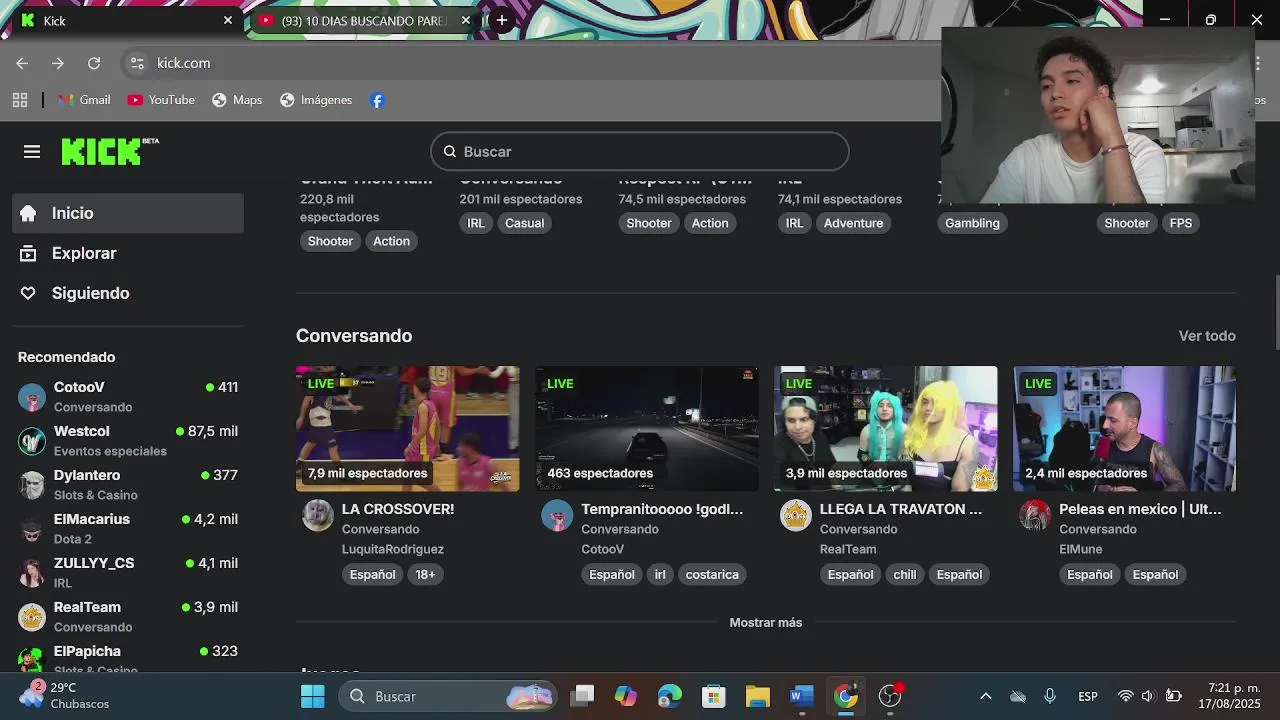Click the 18+ tag on LA CROSSOVER
1280x720 pixels.
(425, 574)
